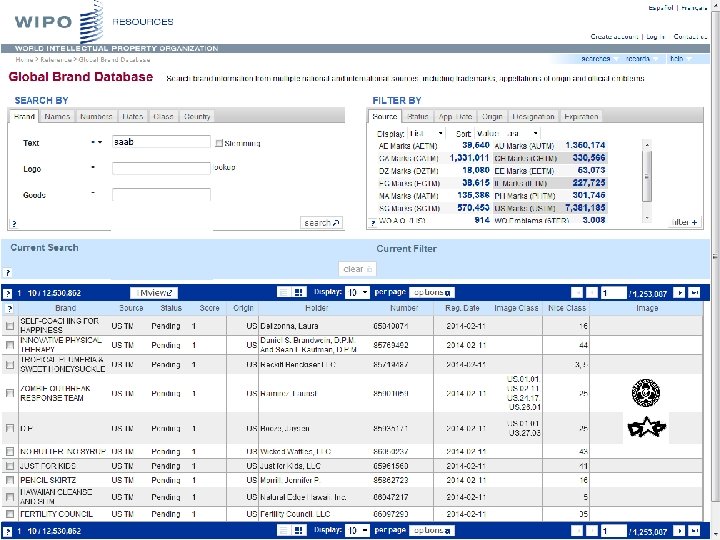
Task: Go to last page via top bar arrow
Action: [x=694, y=292]
